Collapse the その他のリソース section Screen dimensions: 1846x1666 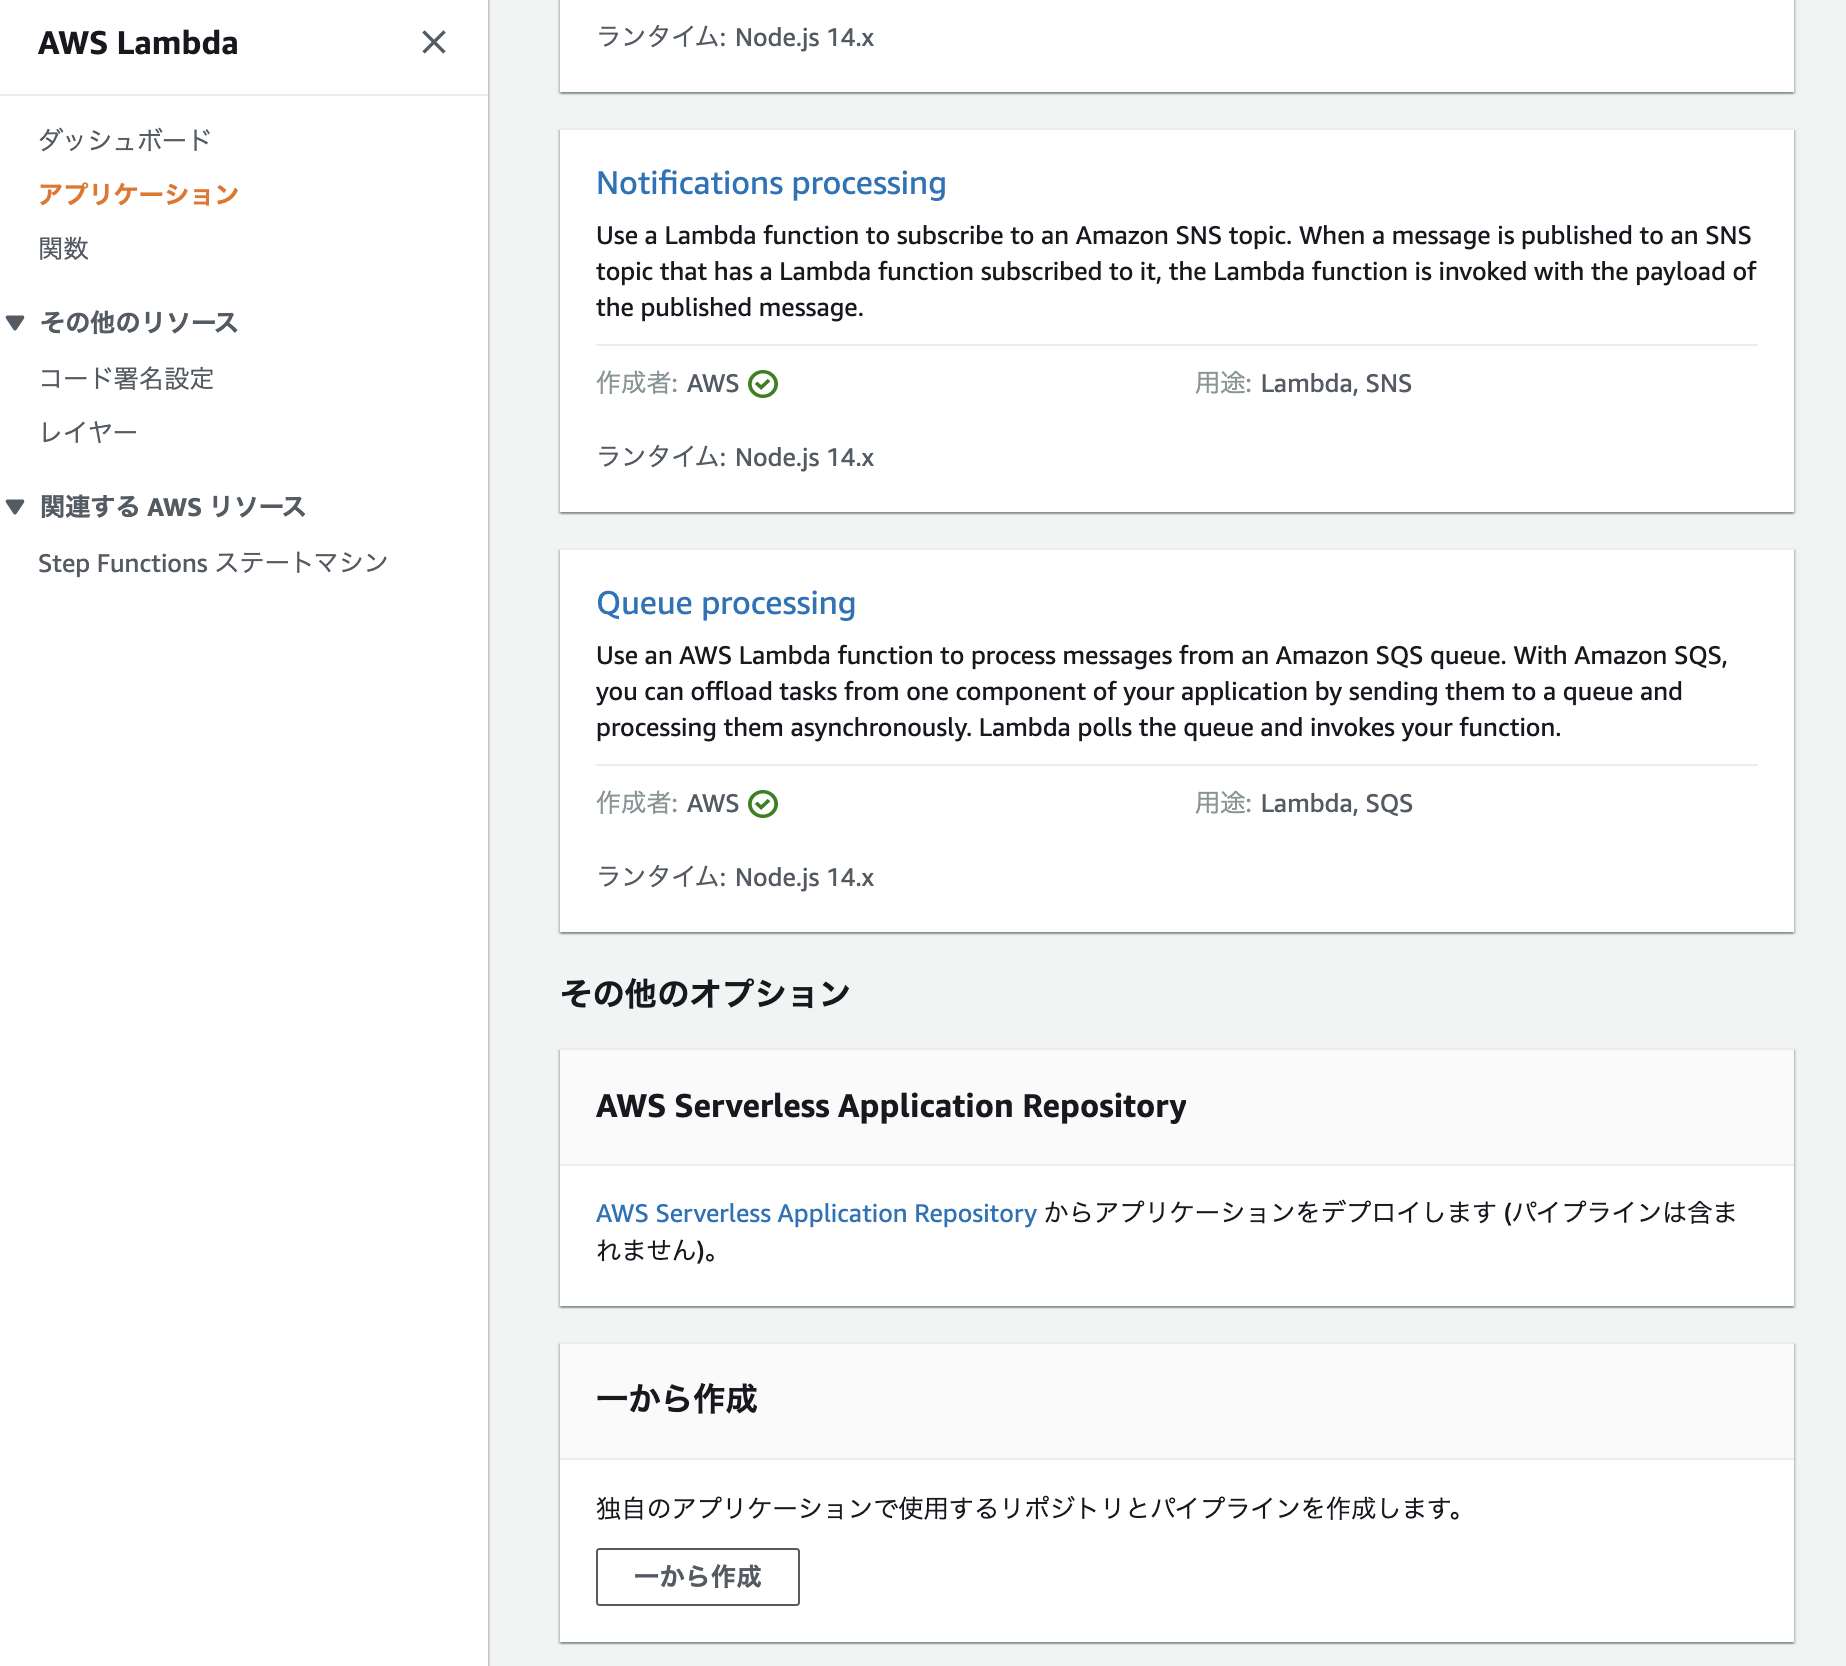[x=16, y=322]
